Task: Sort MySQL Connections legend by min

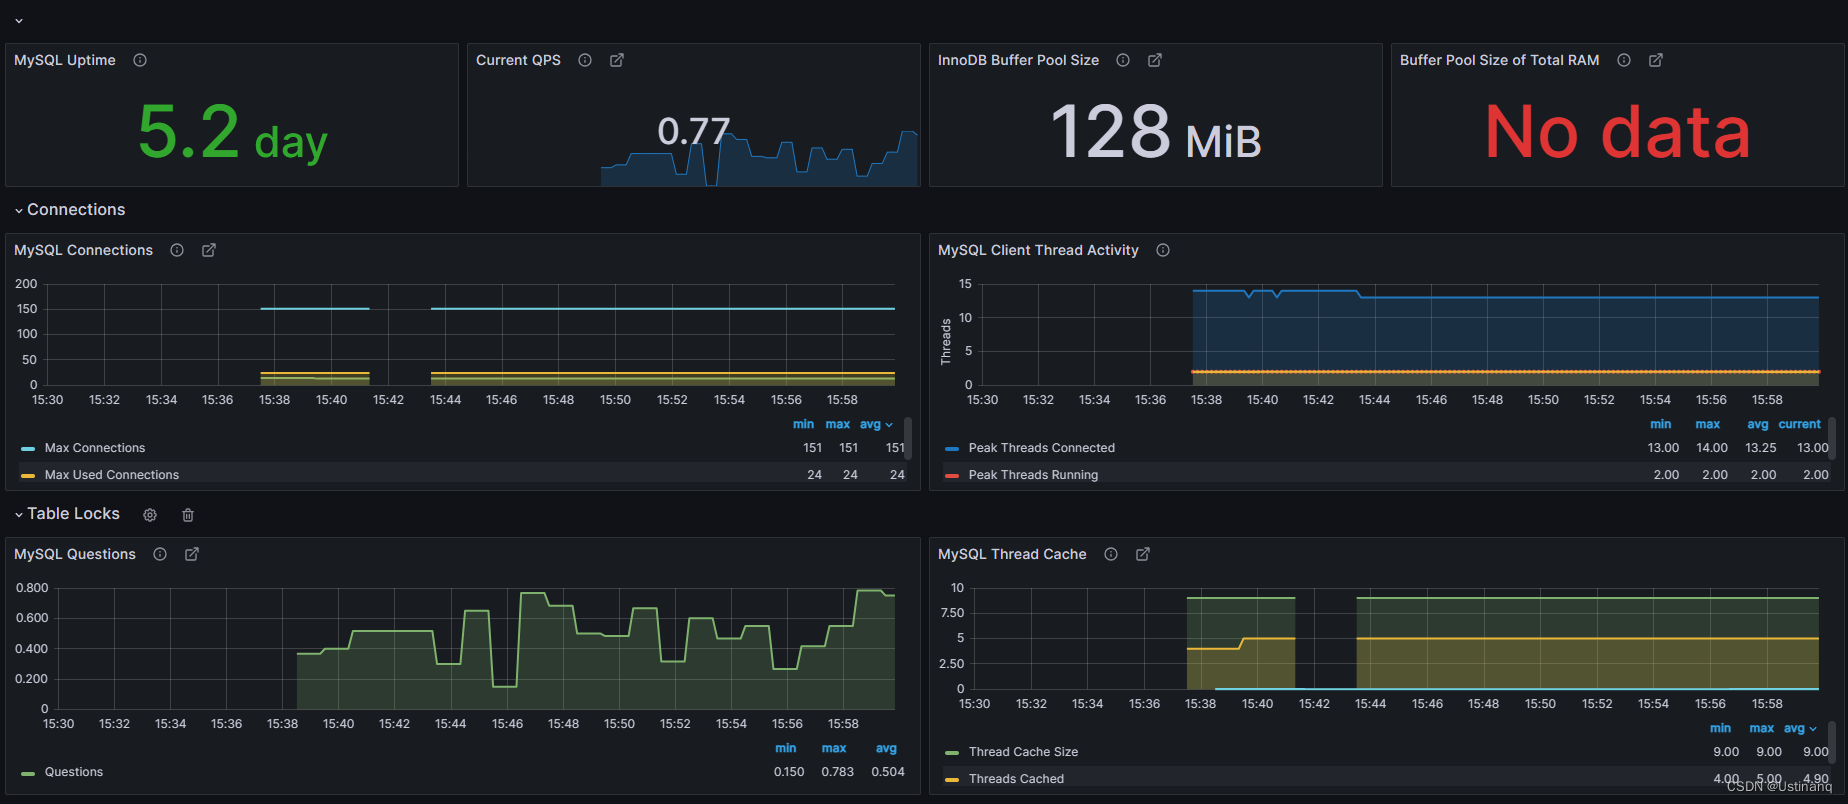Action: click(x=803, y=424)
